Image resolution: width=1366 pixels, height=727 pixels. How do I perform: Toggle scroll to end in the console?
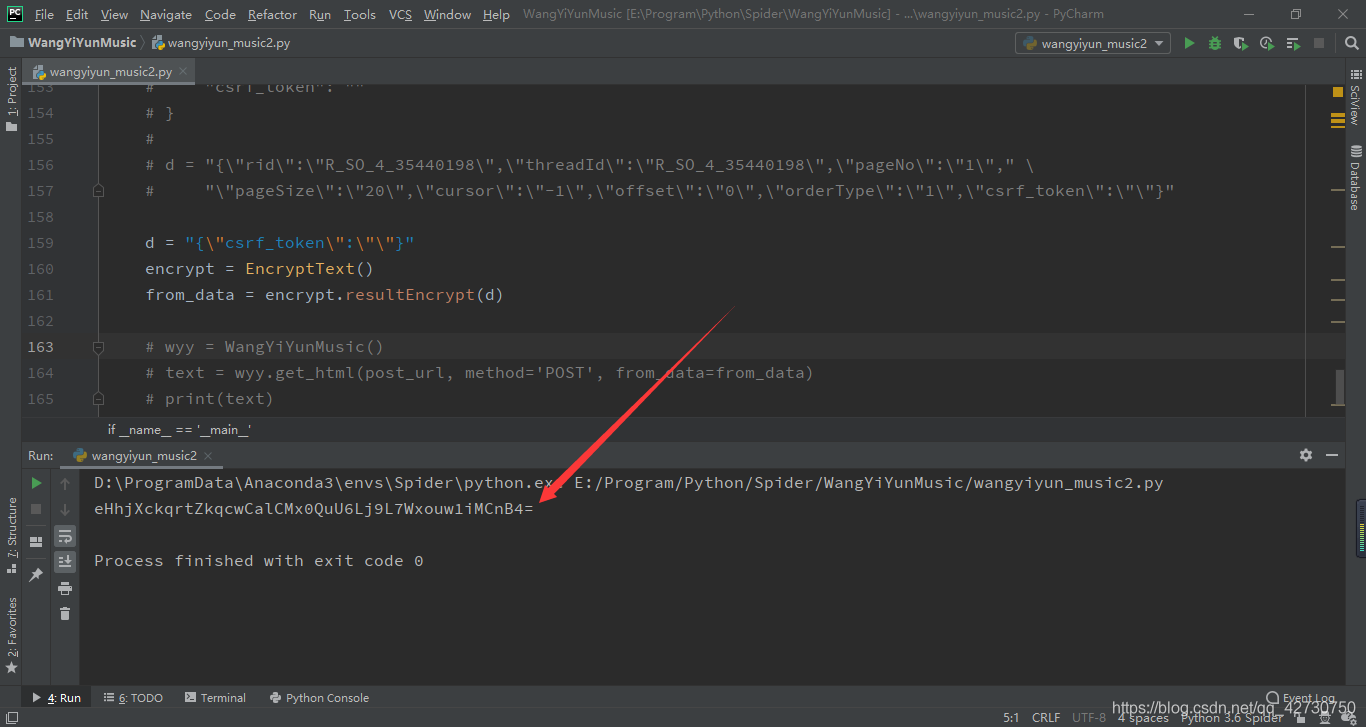point(65,562)
